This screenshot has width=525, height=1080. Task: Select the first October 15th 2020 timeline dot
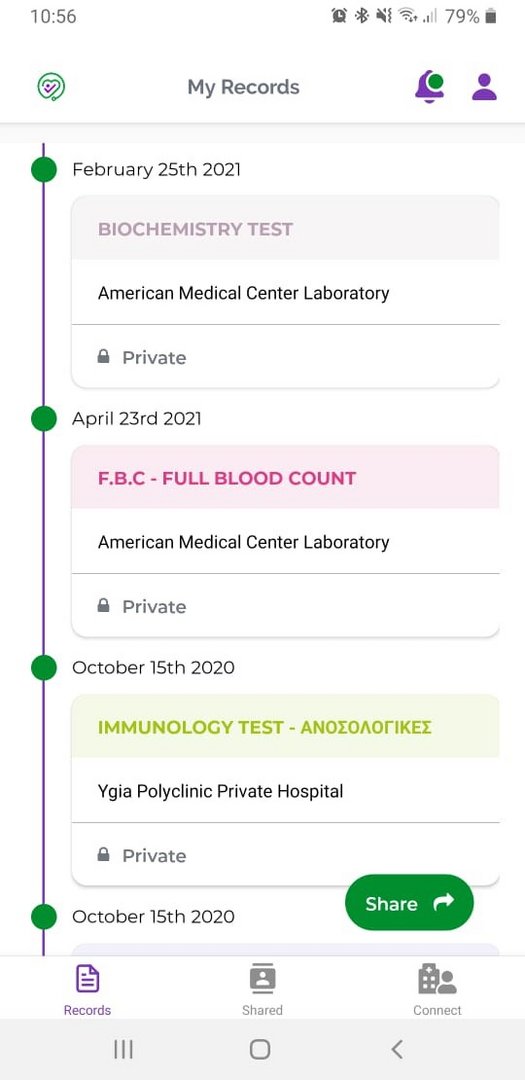[x=43, y=668]
